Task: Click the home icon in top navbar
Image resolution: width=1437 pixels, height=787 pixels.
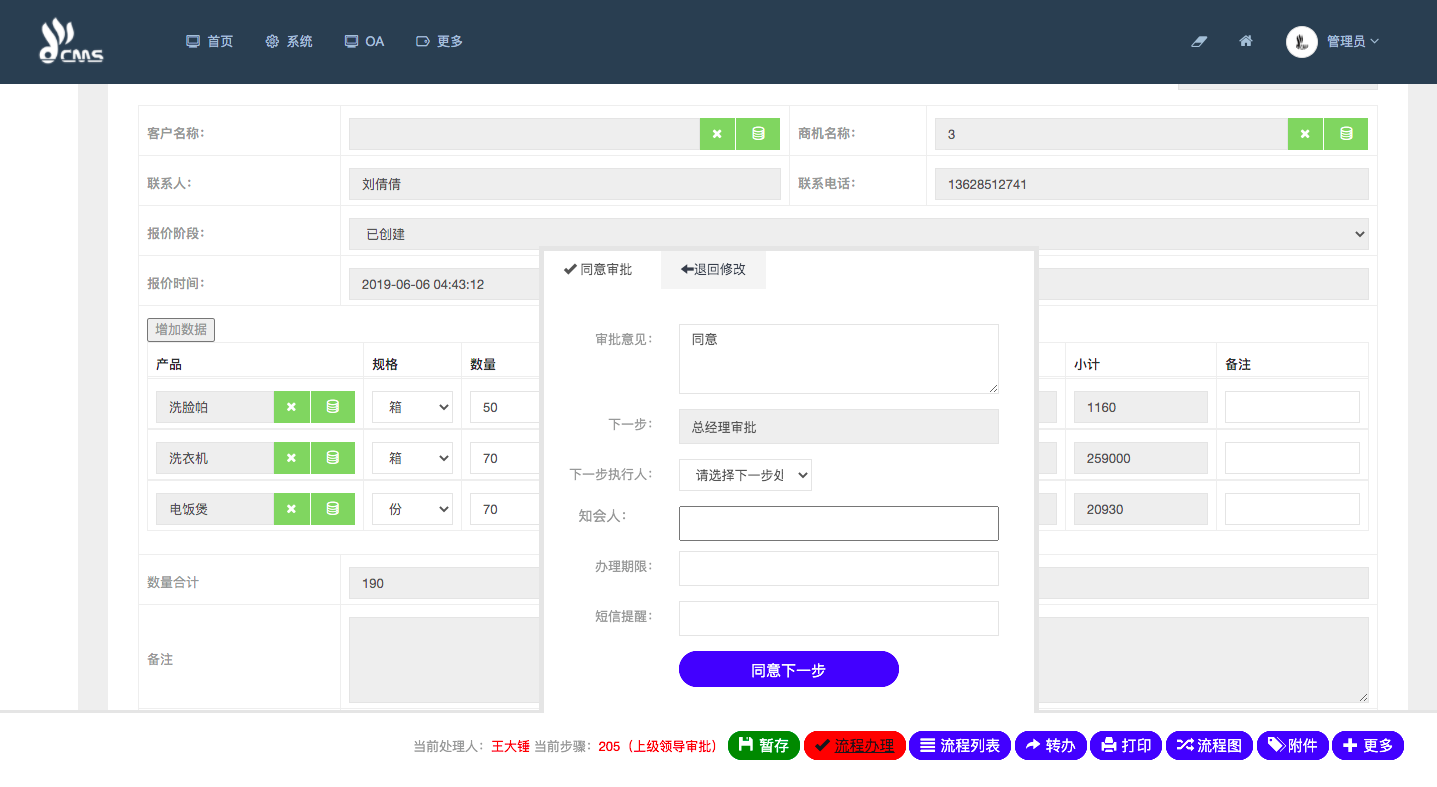Action: (x=1246, y=41)
